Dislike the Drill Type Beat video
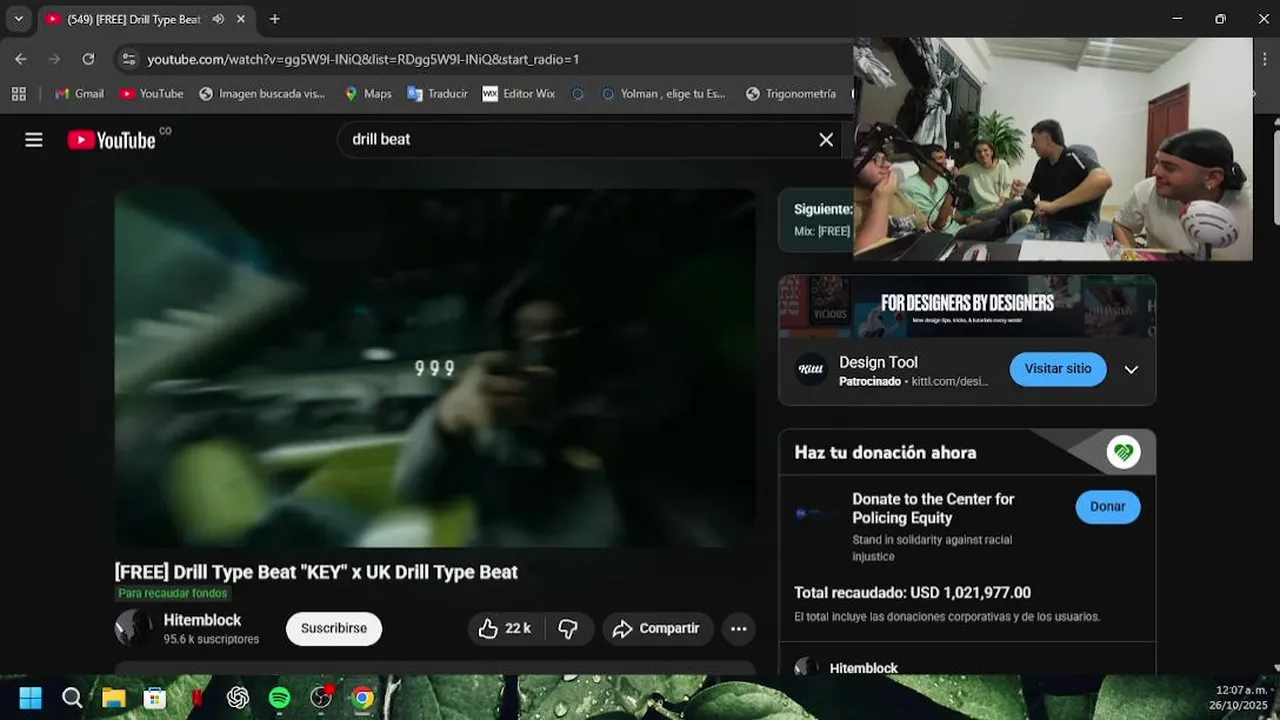Image resolution: width=1280 pixels, height=720 pixels. (x=568, y=628)
